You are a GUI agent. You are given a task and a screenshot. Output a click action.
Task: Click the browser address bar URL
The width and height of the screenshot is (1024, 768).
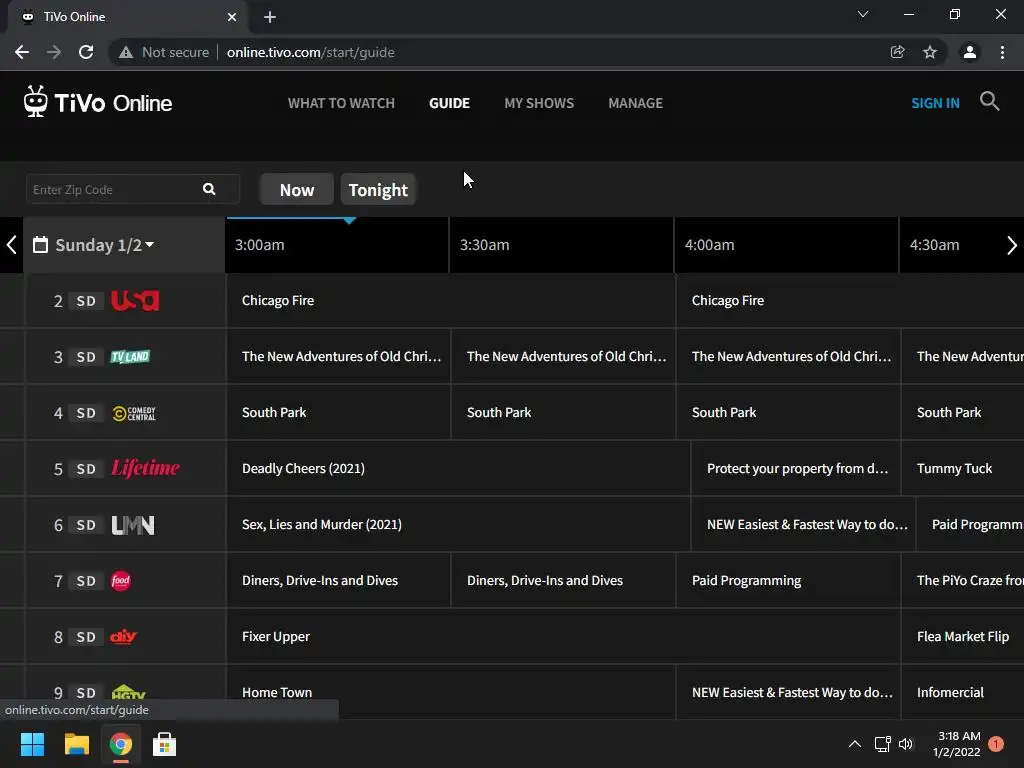pos(310,52)
